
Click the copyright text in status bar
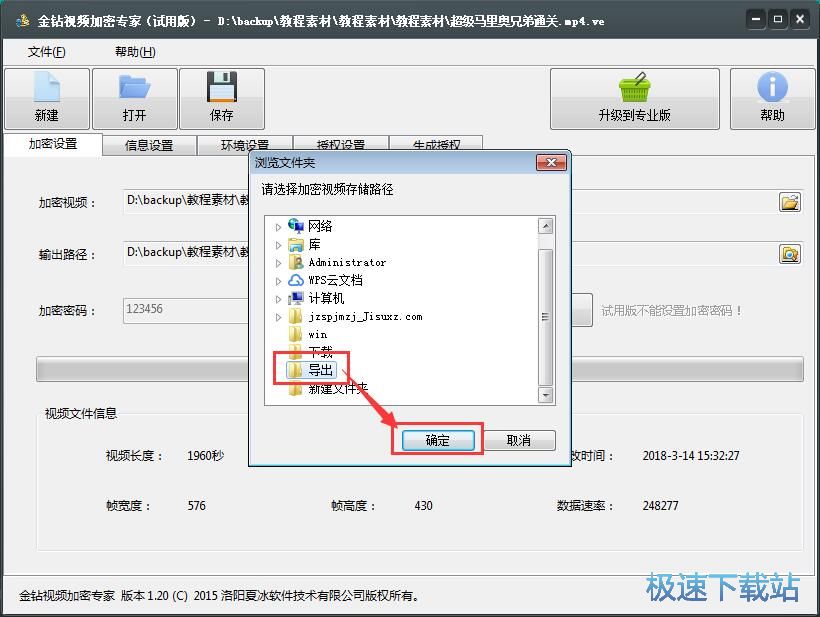(220, 596)
